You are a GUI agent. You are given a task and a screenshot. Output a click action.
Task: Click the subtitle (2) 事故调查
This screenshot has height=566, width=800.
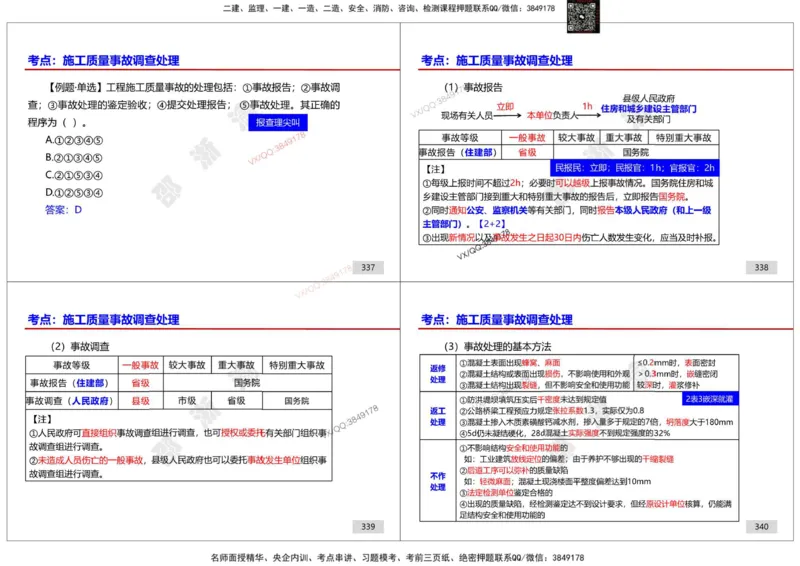click(80, 347)
